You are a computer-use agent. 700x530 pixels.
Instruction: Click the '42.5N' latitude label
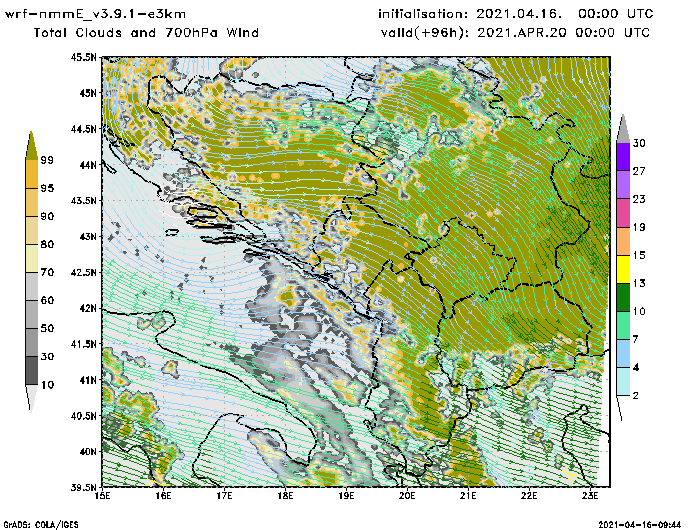coord(83,272)
